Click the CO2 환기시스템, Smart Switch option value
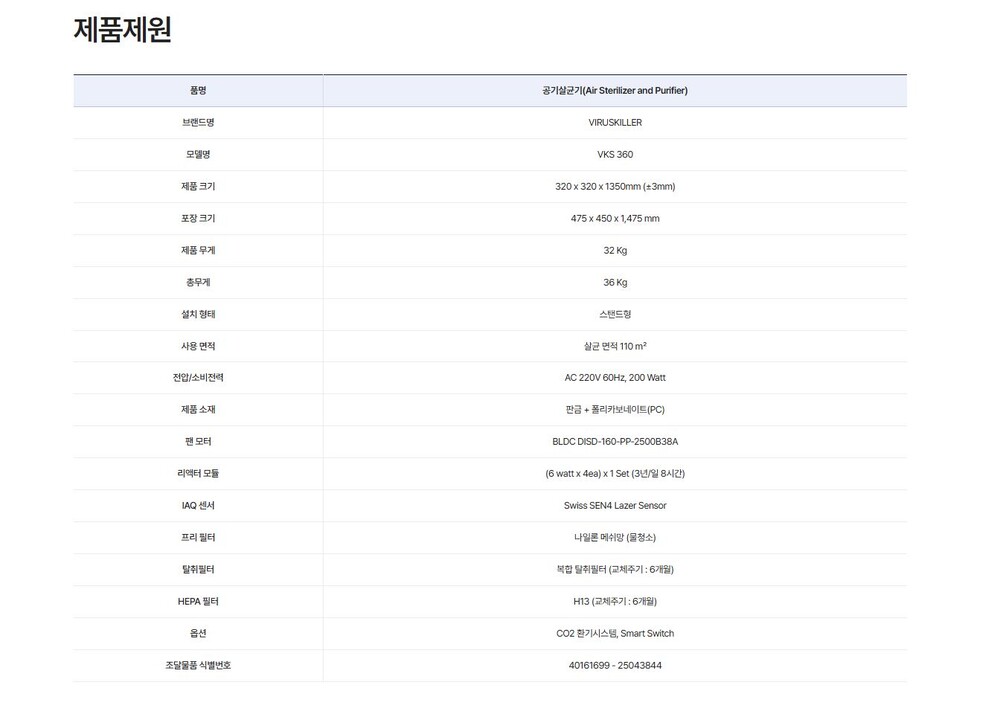The height and width of the screenshot is (711, 1000). (x=614, y=633)
